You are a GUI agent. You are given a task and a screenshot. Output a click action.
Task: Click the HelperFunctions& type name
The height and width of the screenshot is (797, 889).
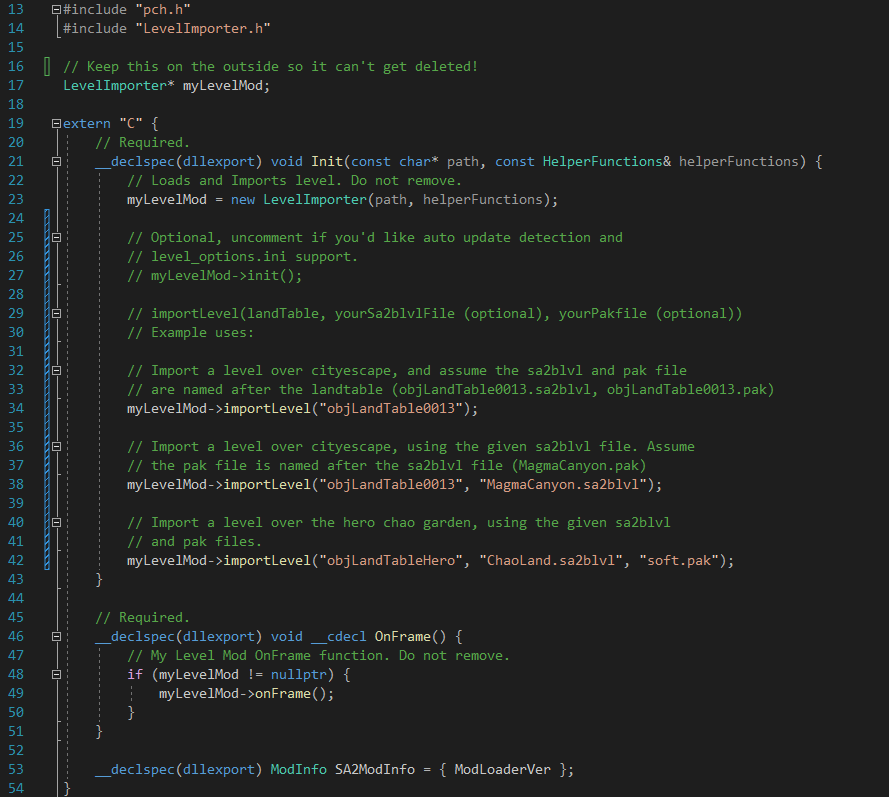coord(607,162)
